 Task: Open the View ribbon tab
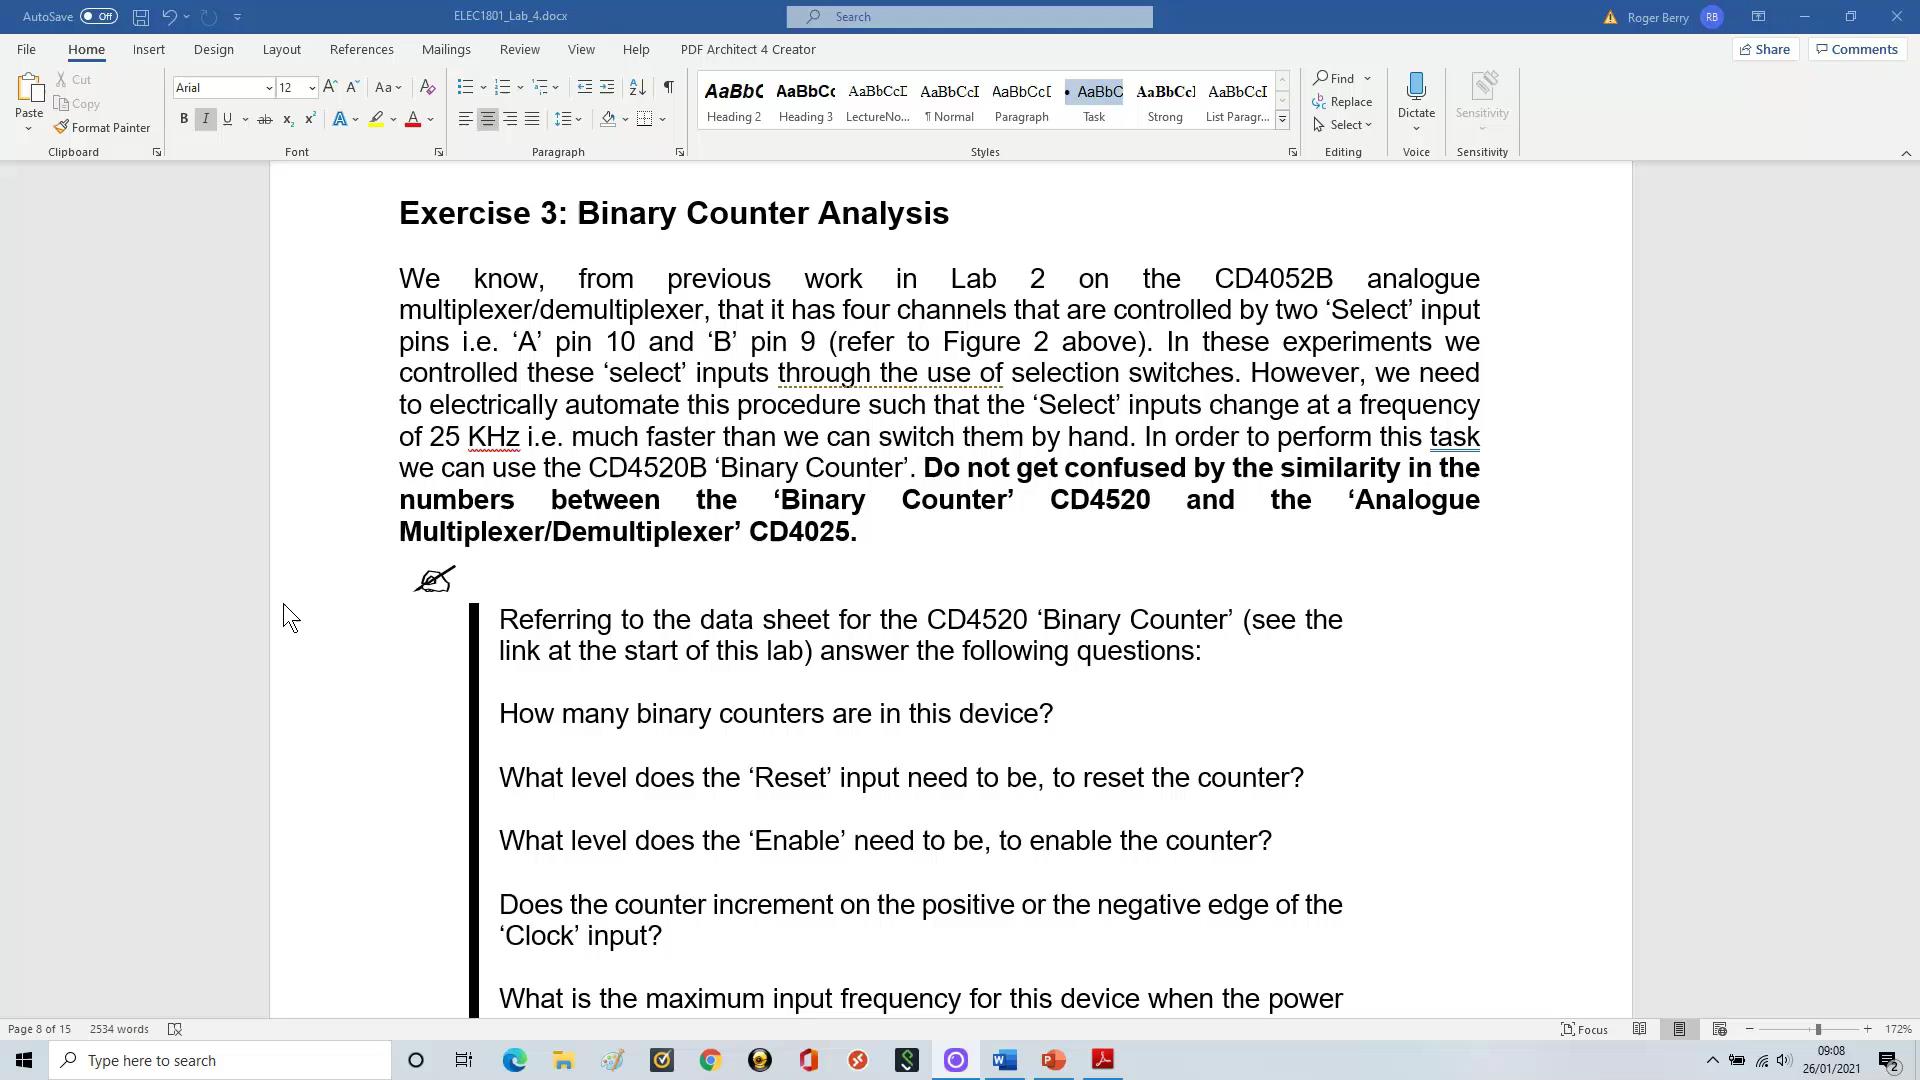(581, 49)
